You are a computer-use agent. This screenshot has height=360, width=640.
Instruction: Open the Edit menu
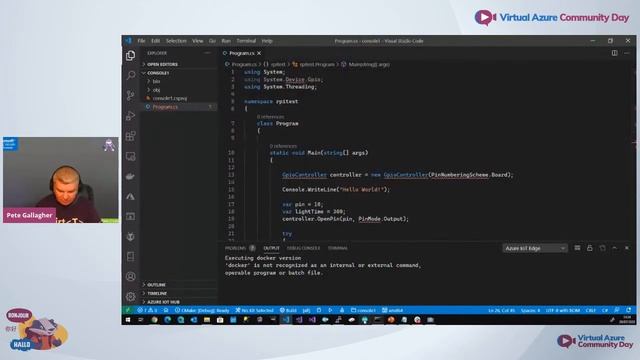156,41
